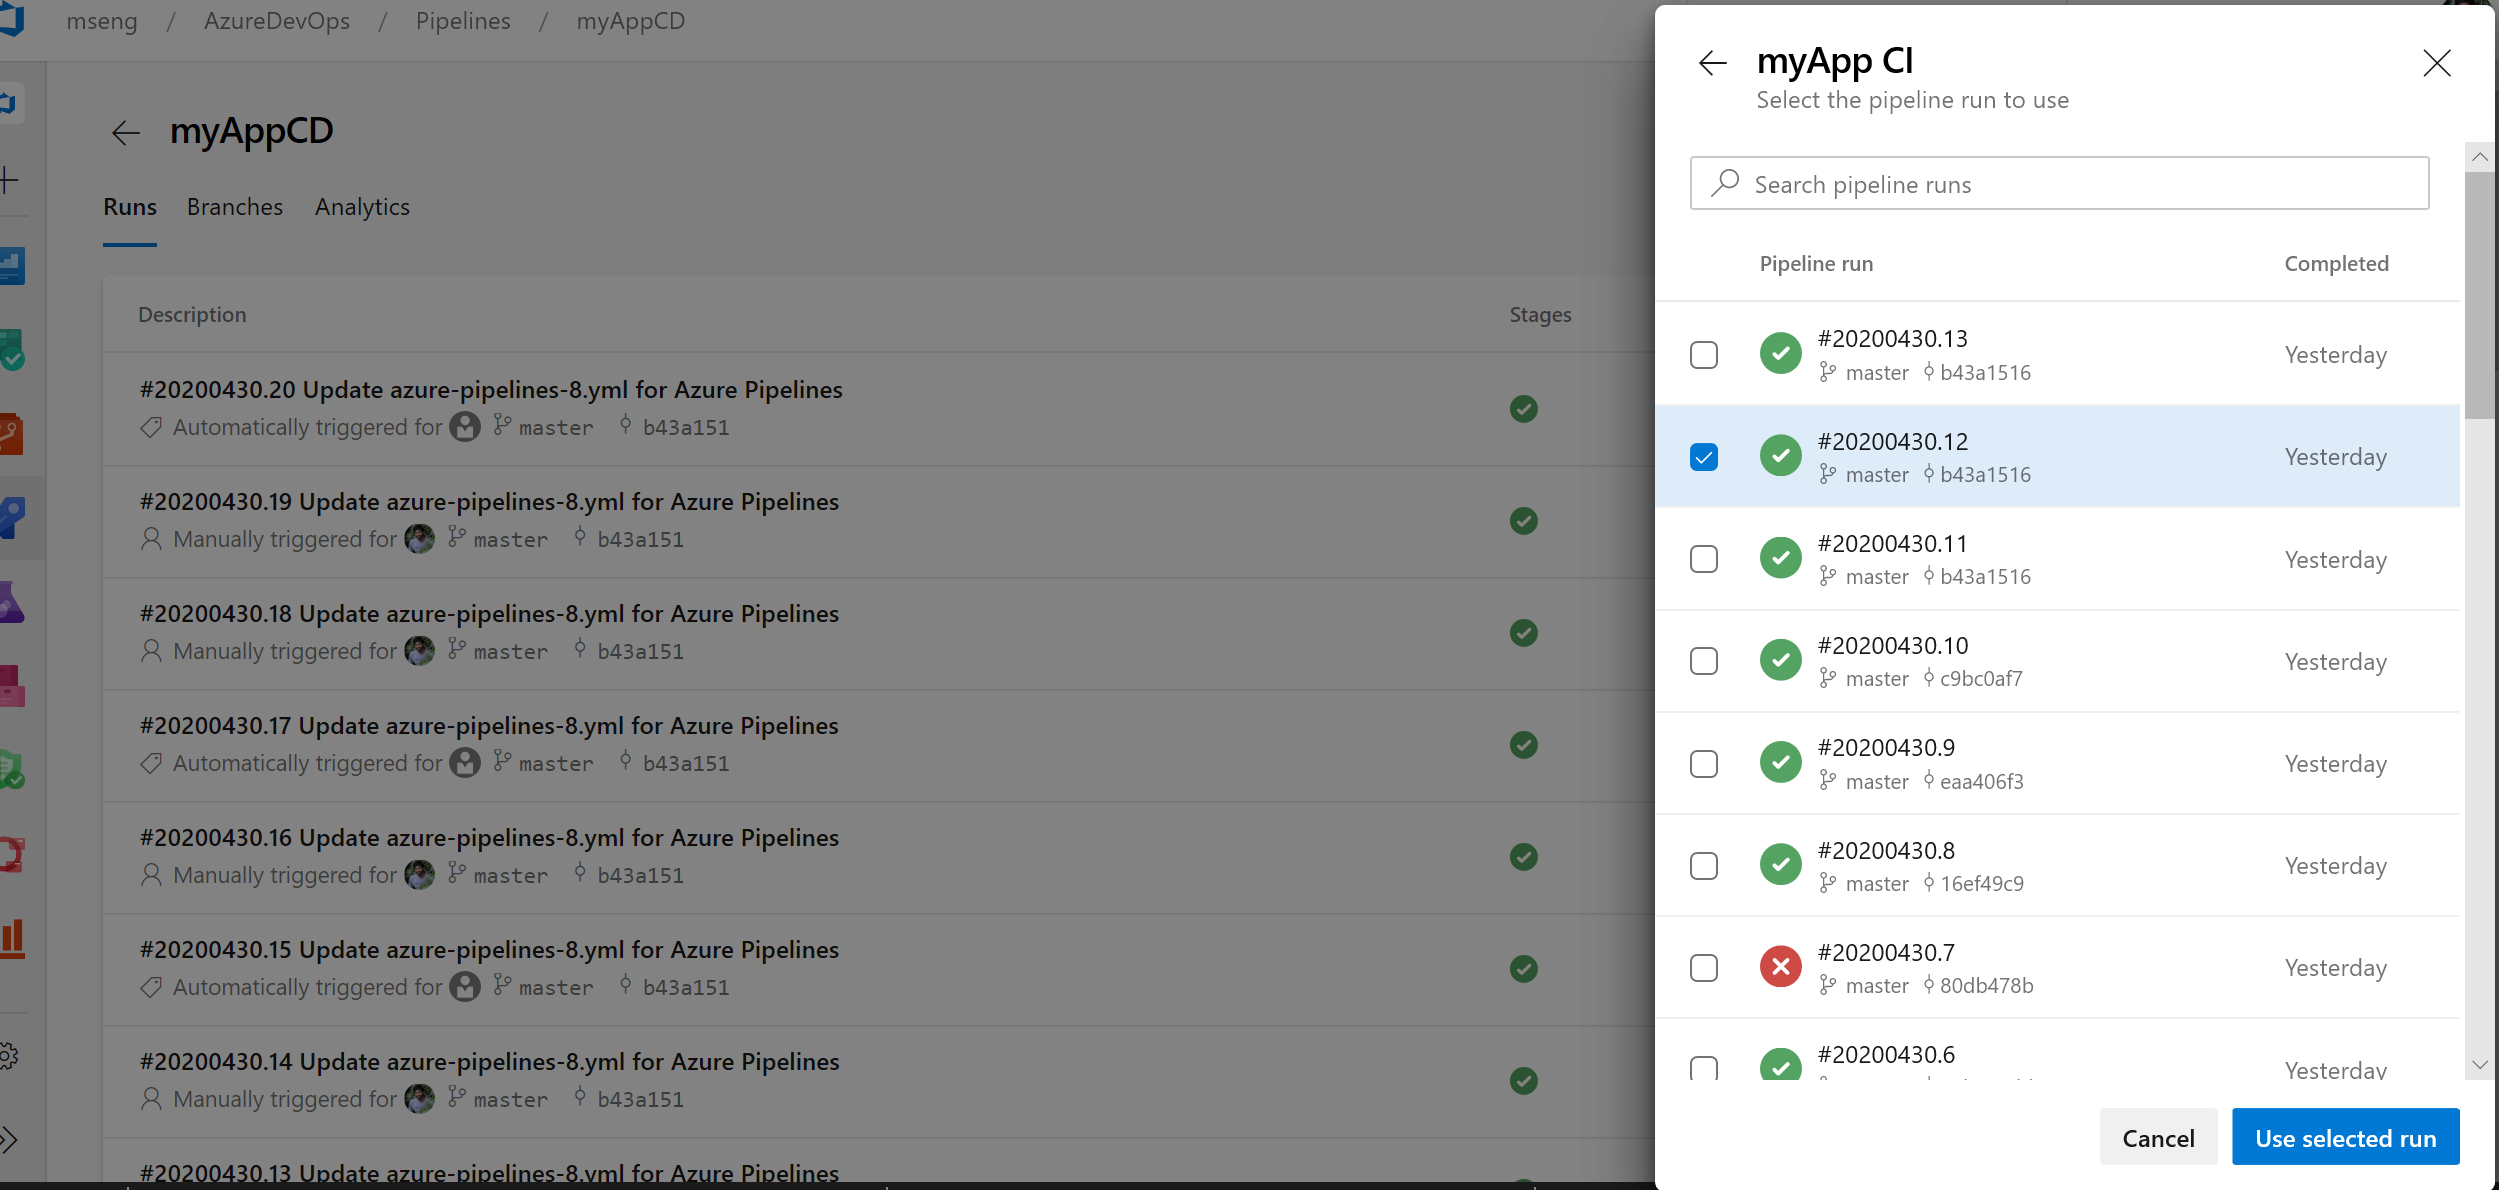Click the green success icon for run #20200430.10
This screenshot has width=2499, height=1190.
1782,661
